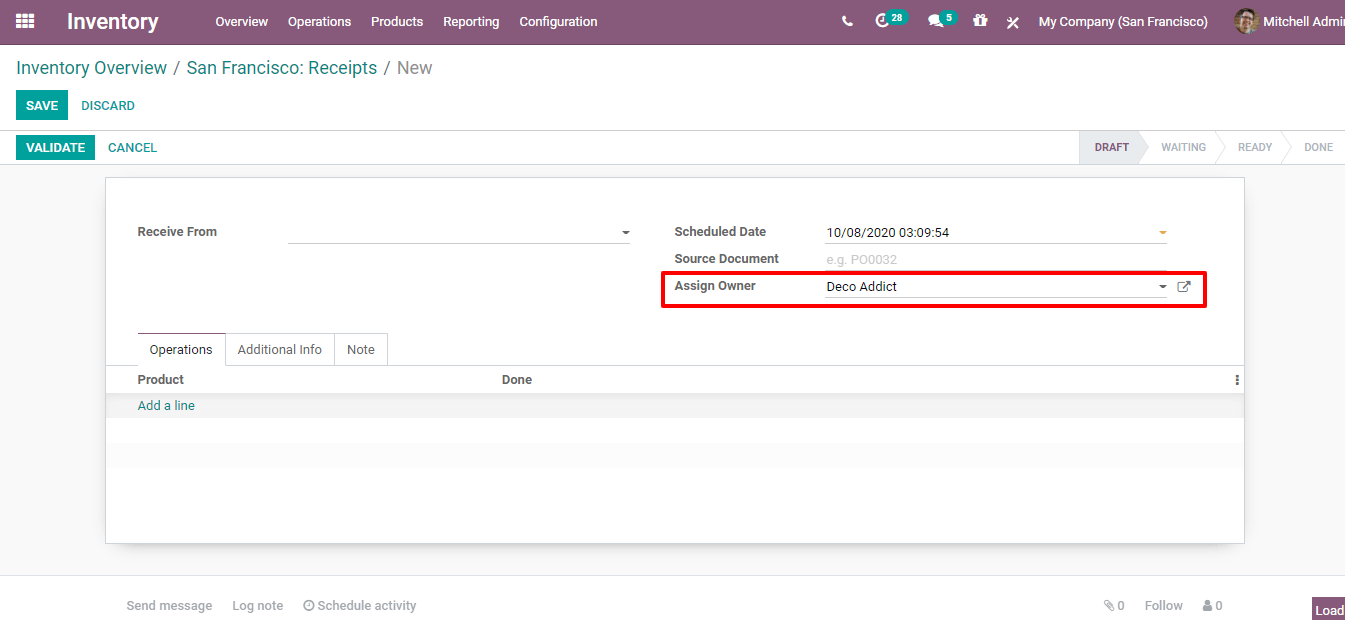Click Log note in chatter
Screen dimensions: 1345x620
click(x=258, y=606)
